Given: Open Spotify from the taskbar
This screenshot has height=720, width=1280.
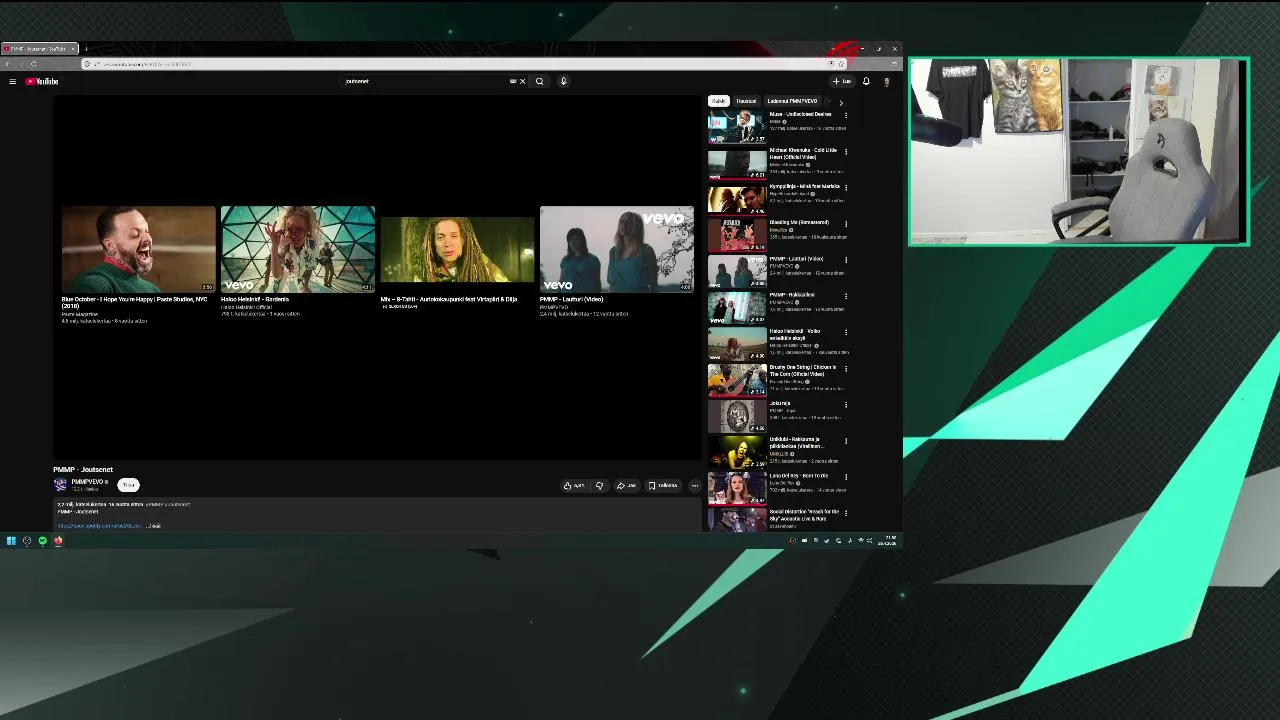Looking at the screenshot, I should click(x=43, y=541).
